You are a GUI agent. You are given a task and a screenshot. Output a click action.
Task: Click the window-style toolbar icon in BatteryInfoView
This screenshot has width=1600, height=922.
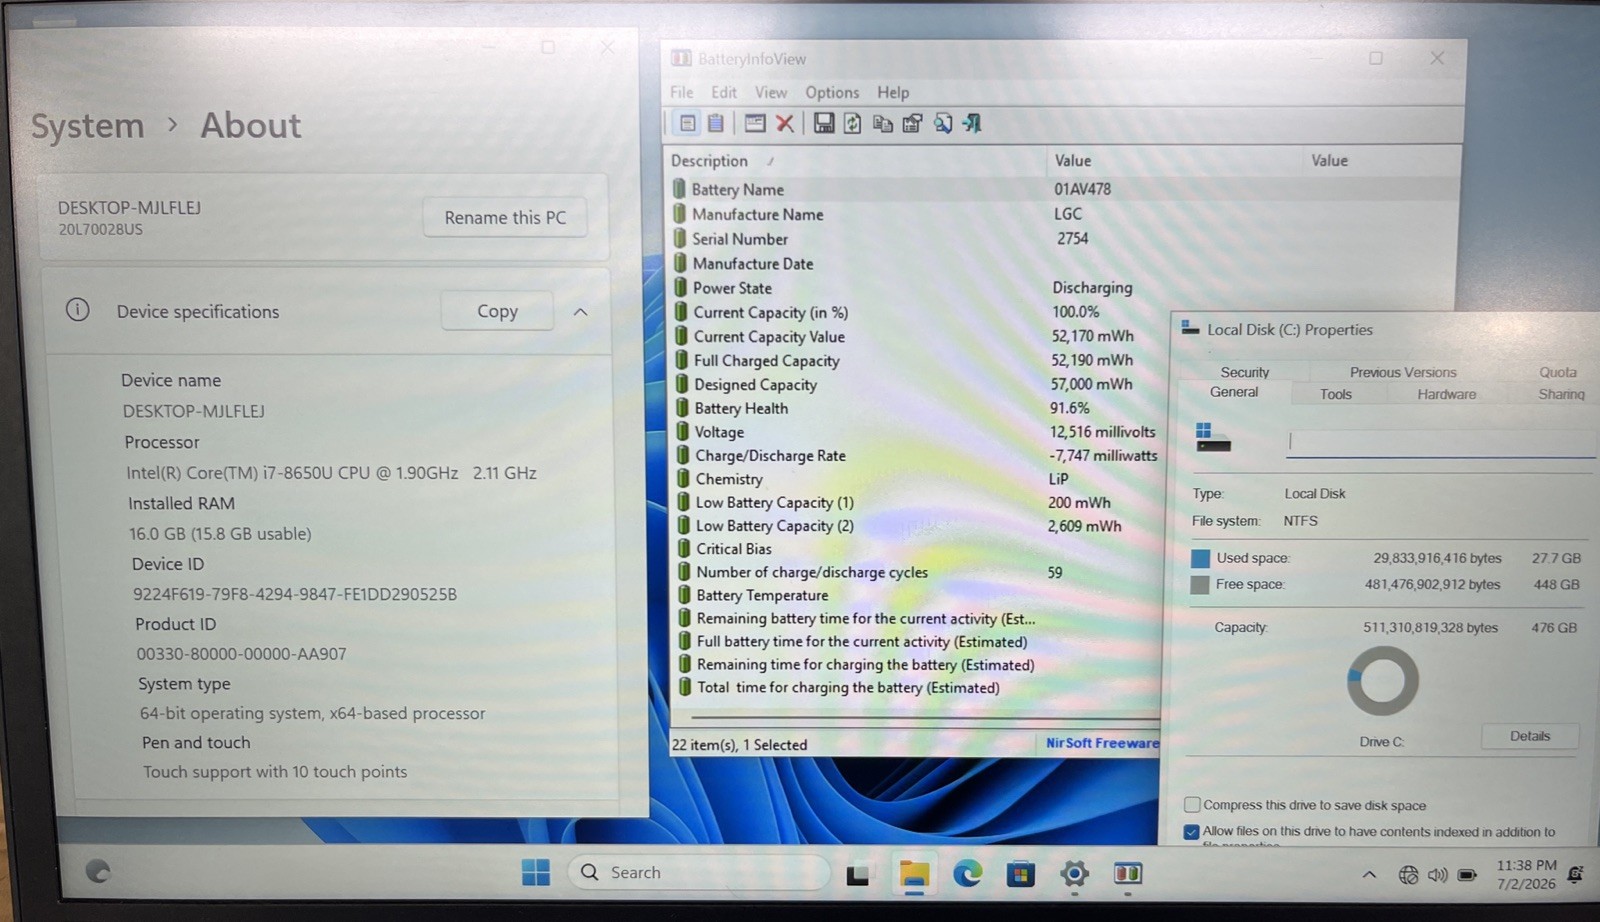(x=755, y=123)
